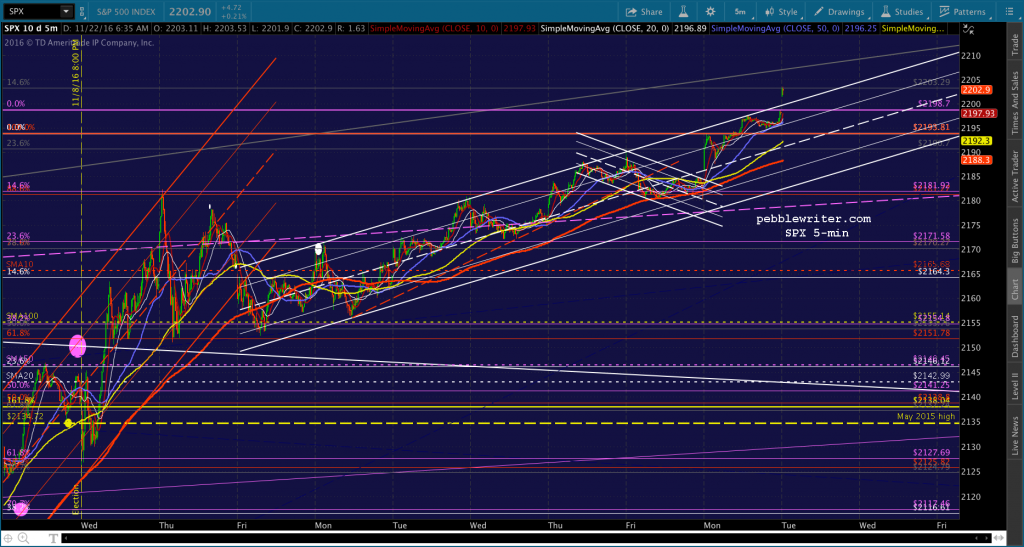The image size is (1024, 547).
Task: Click the $2164.3 level label
Action: (x=934, y=271)
